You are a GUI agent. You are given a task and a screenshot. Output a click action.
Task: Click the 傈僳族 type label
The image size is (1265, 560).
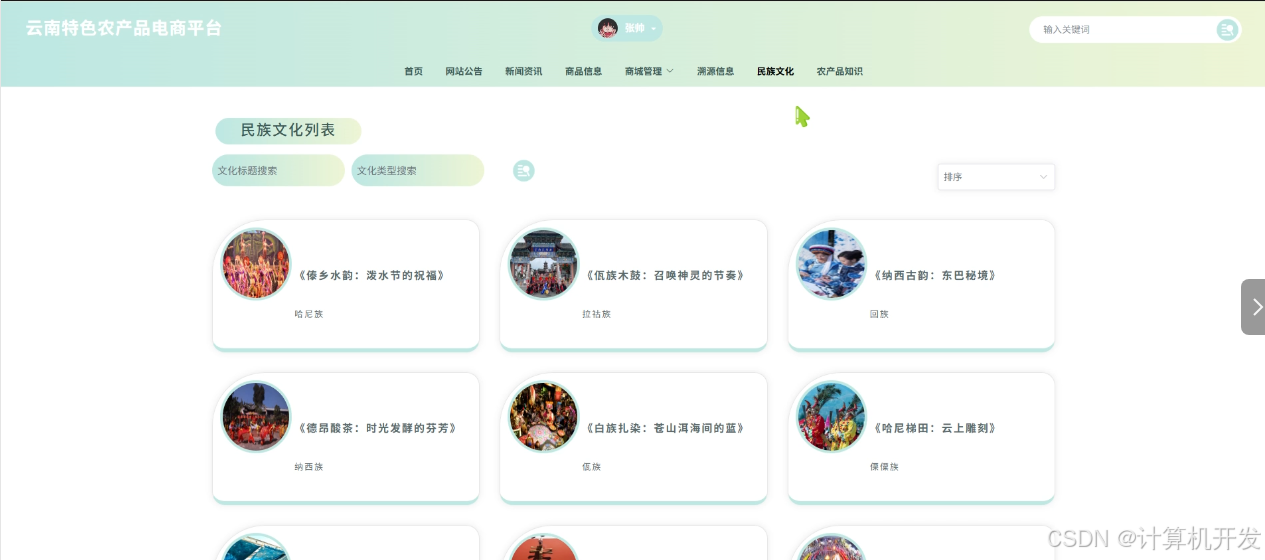pos(884,467)
